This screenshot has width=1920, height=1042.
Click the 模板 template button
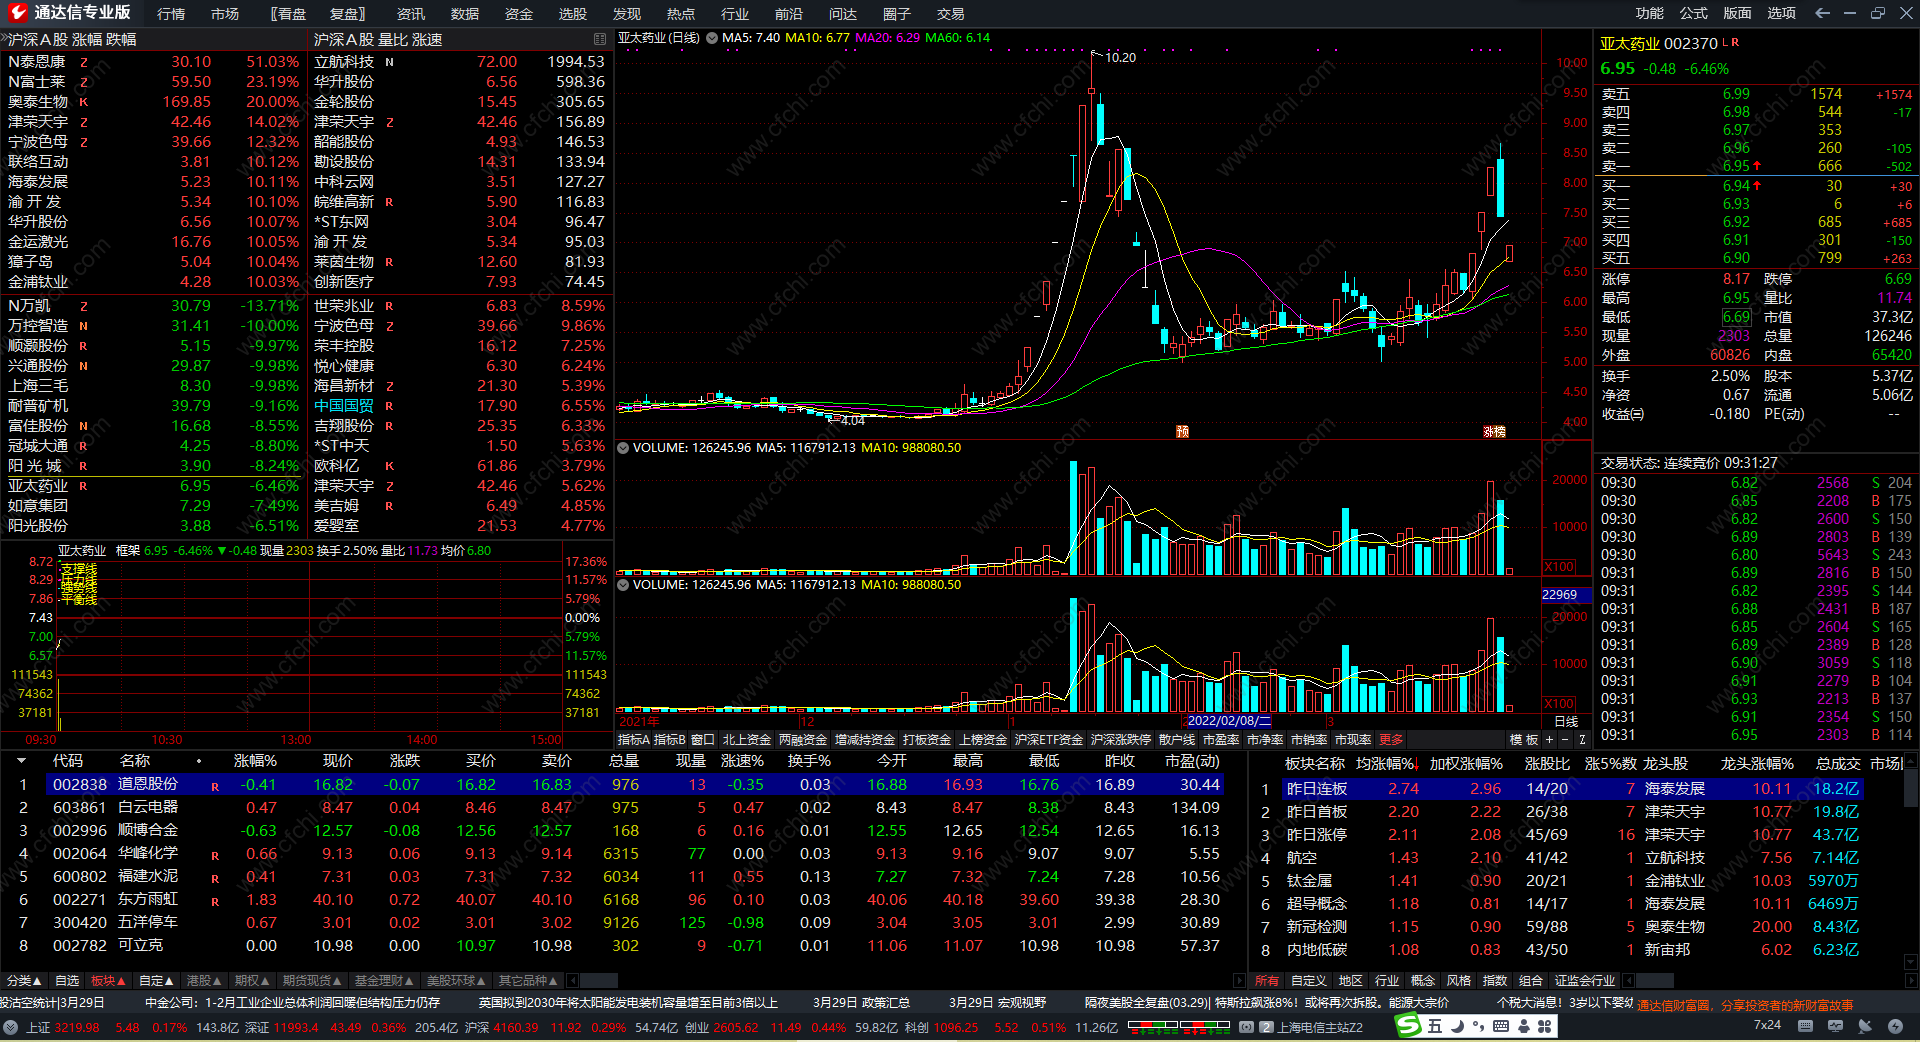point(1524,740)
